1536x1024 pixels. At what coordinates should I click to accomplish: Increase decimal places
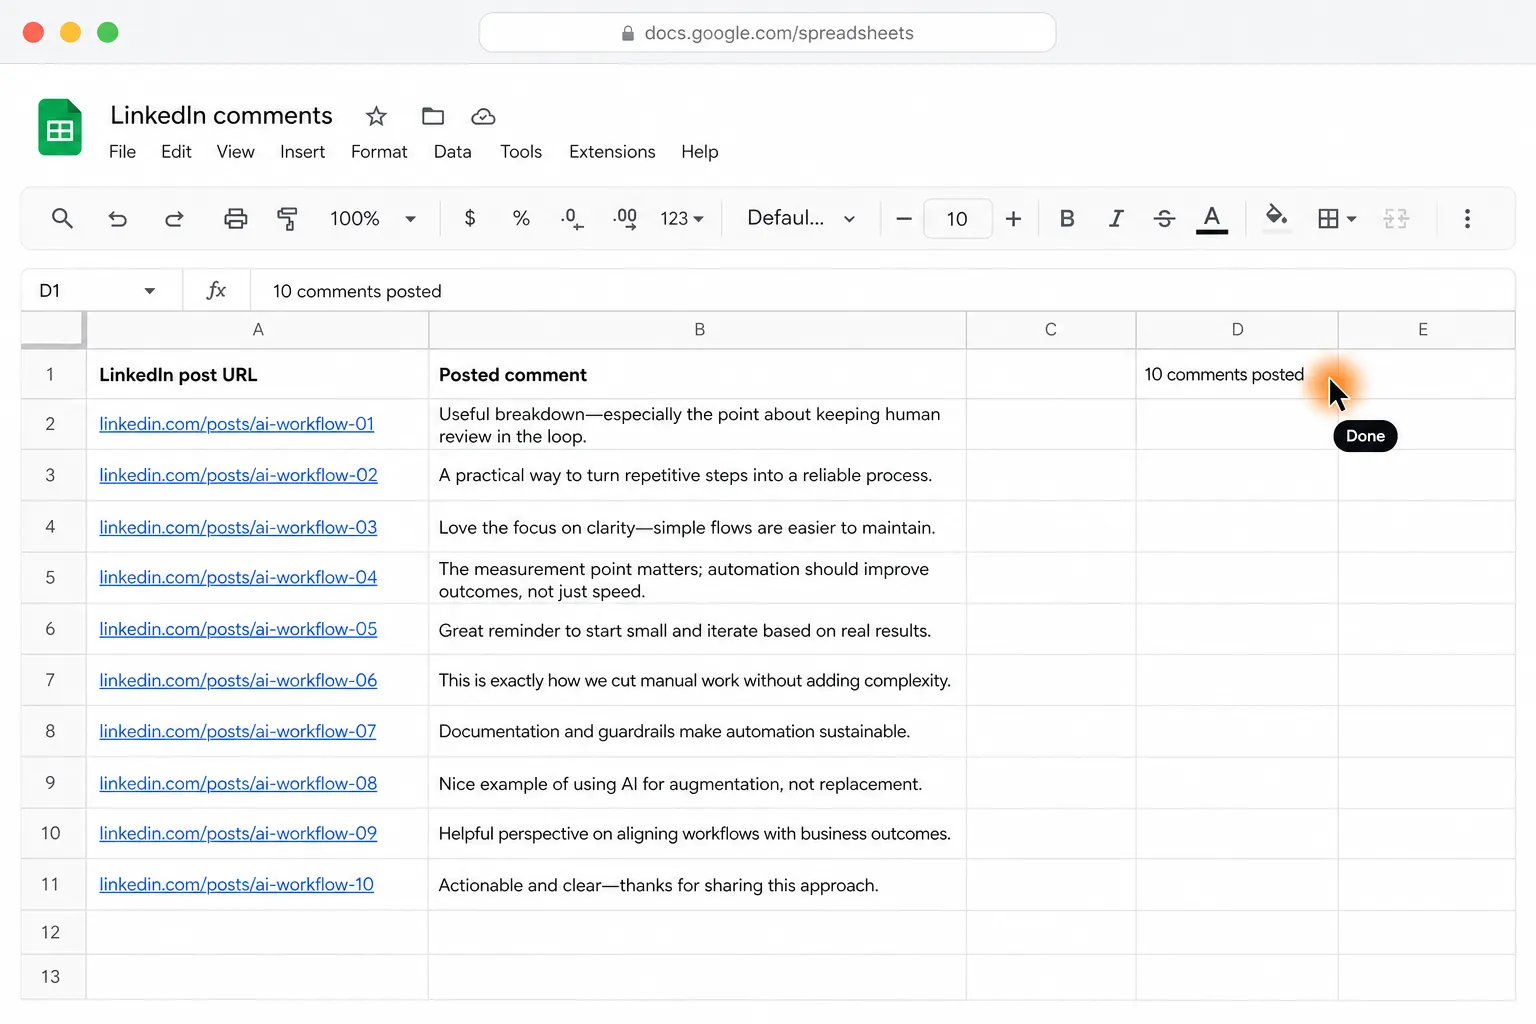pyautogui.click(x=625, y=218)
